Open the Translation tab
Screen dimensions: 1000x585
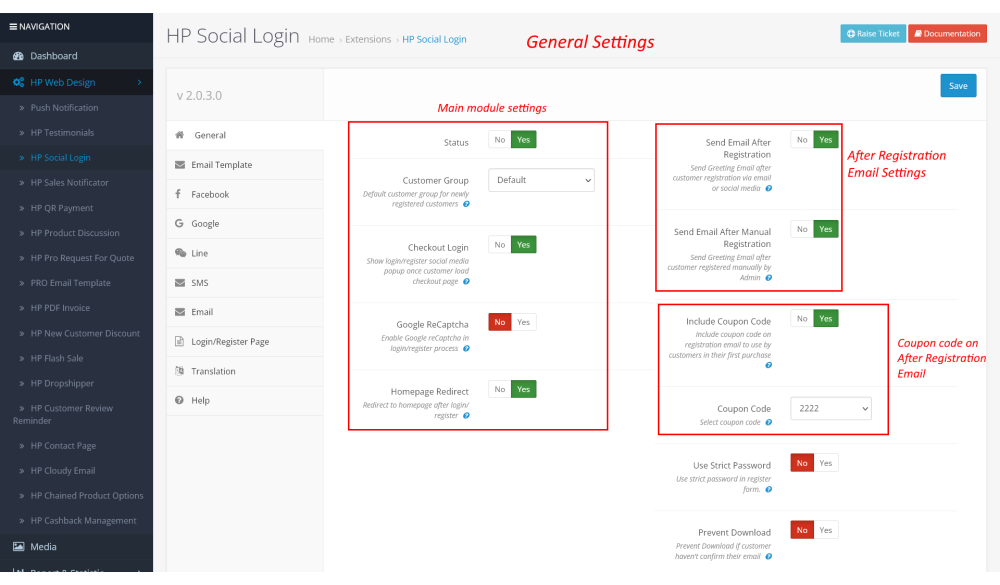[245, 371]
